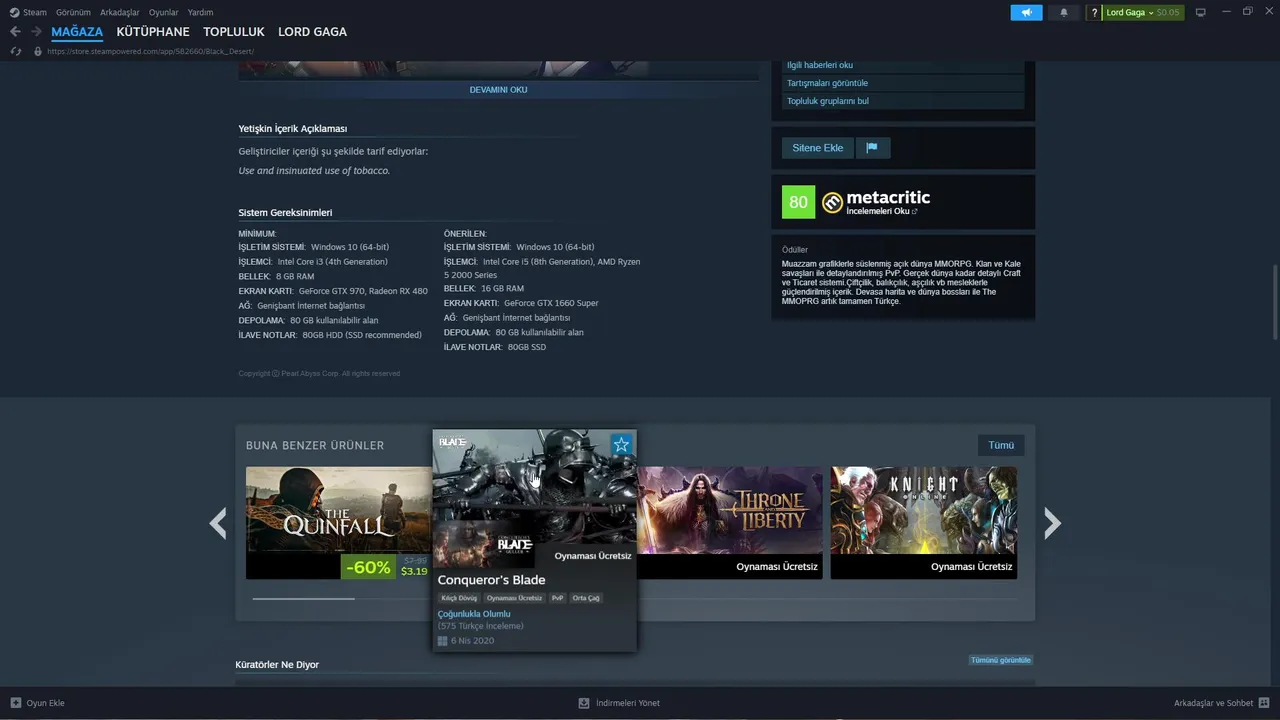Open the Topluluk gruplarını bul link

(828, 101)
